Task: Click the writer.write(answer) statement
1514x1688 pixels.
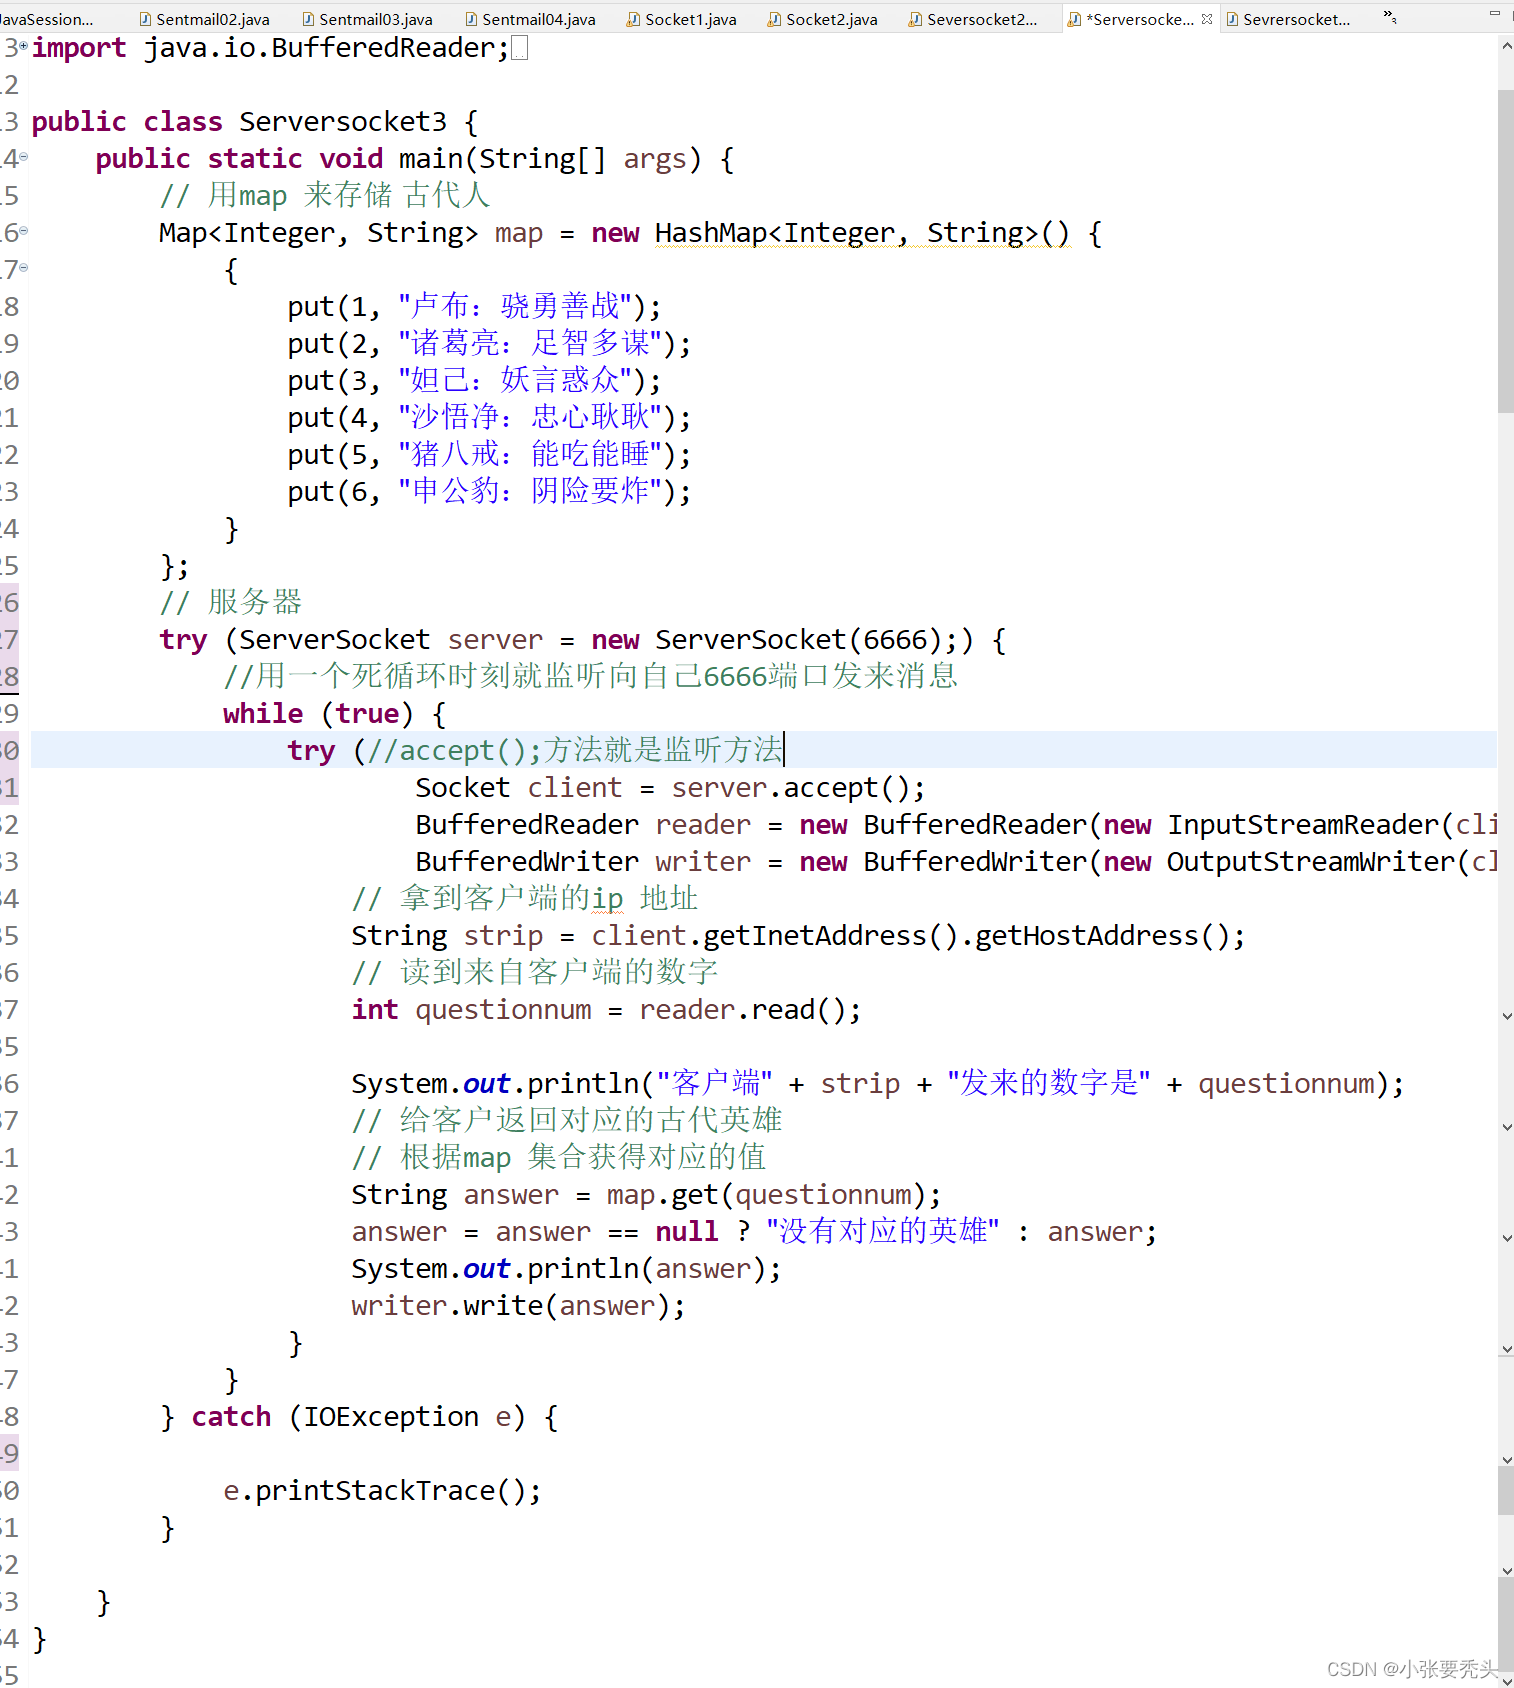Action: coord(518,1306)
